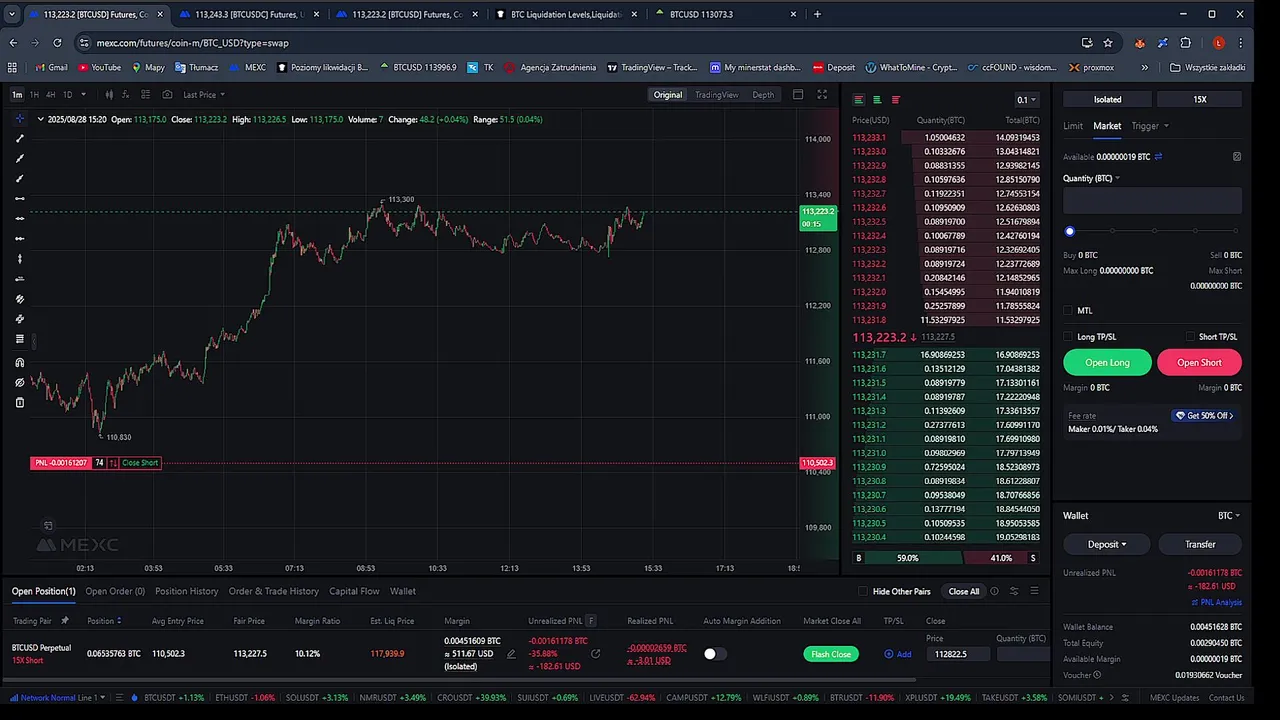Open the chart layout settings icon

point(146,94)
